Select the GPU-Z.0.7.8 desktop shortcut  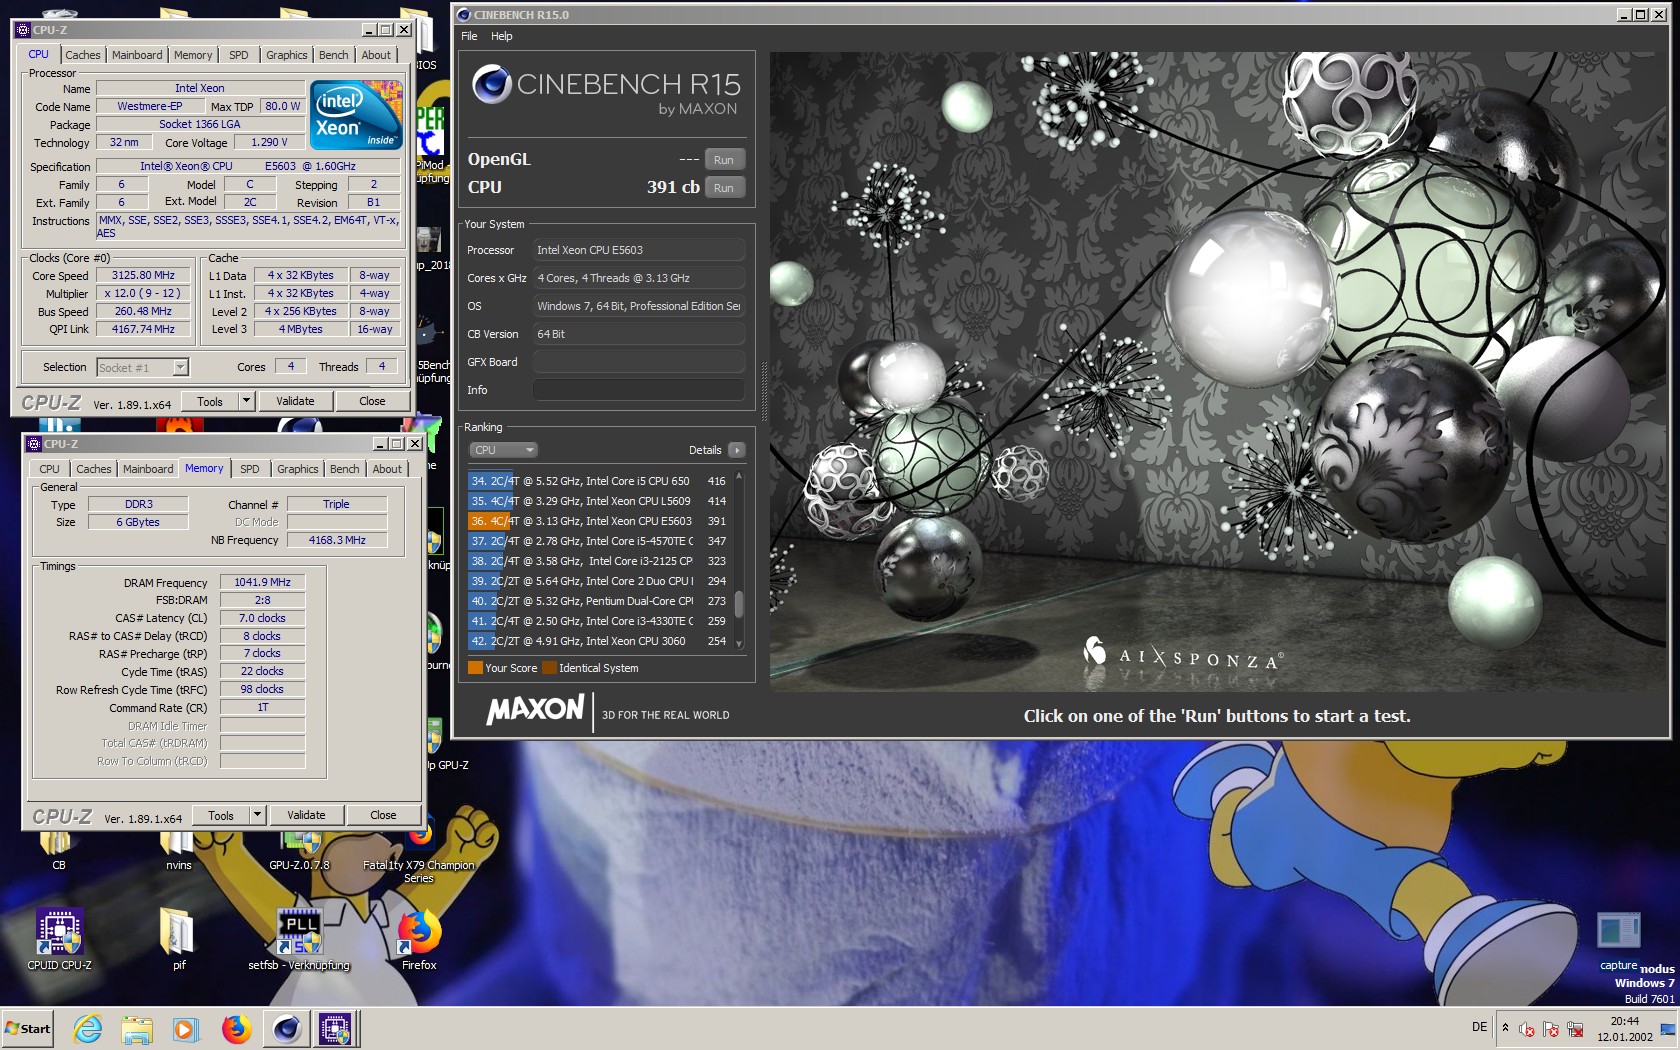point(299,852)
